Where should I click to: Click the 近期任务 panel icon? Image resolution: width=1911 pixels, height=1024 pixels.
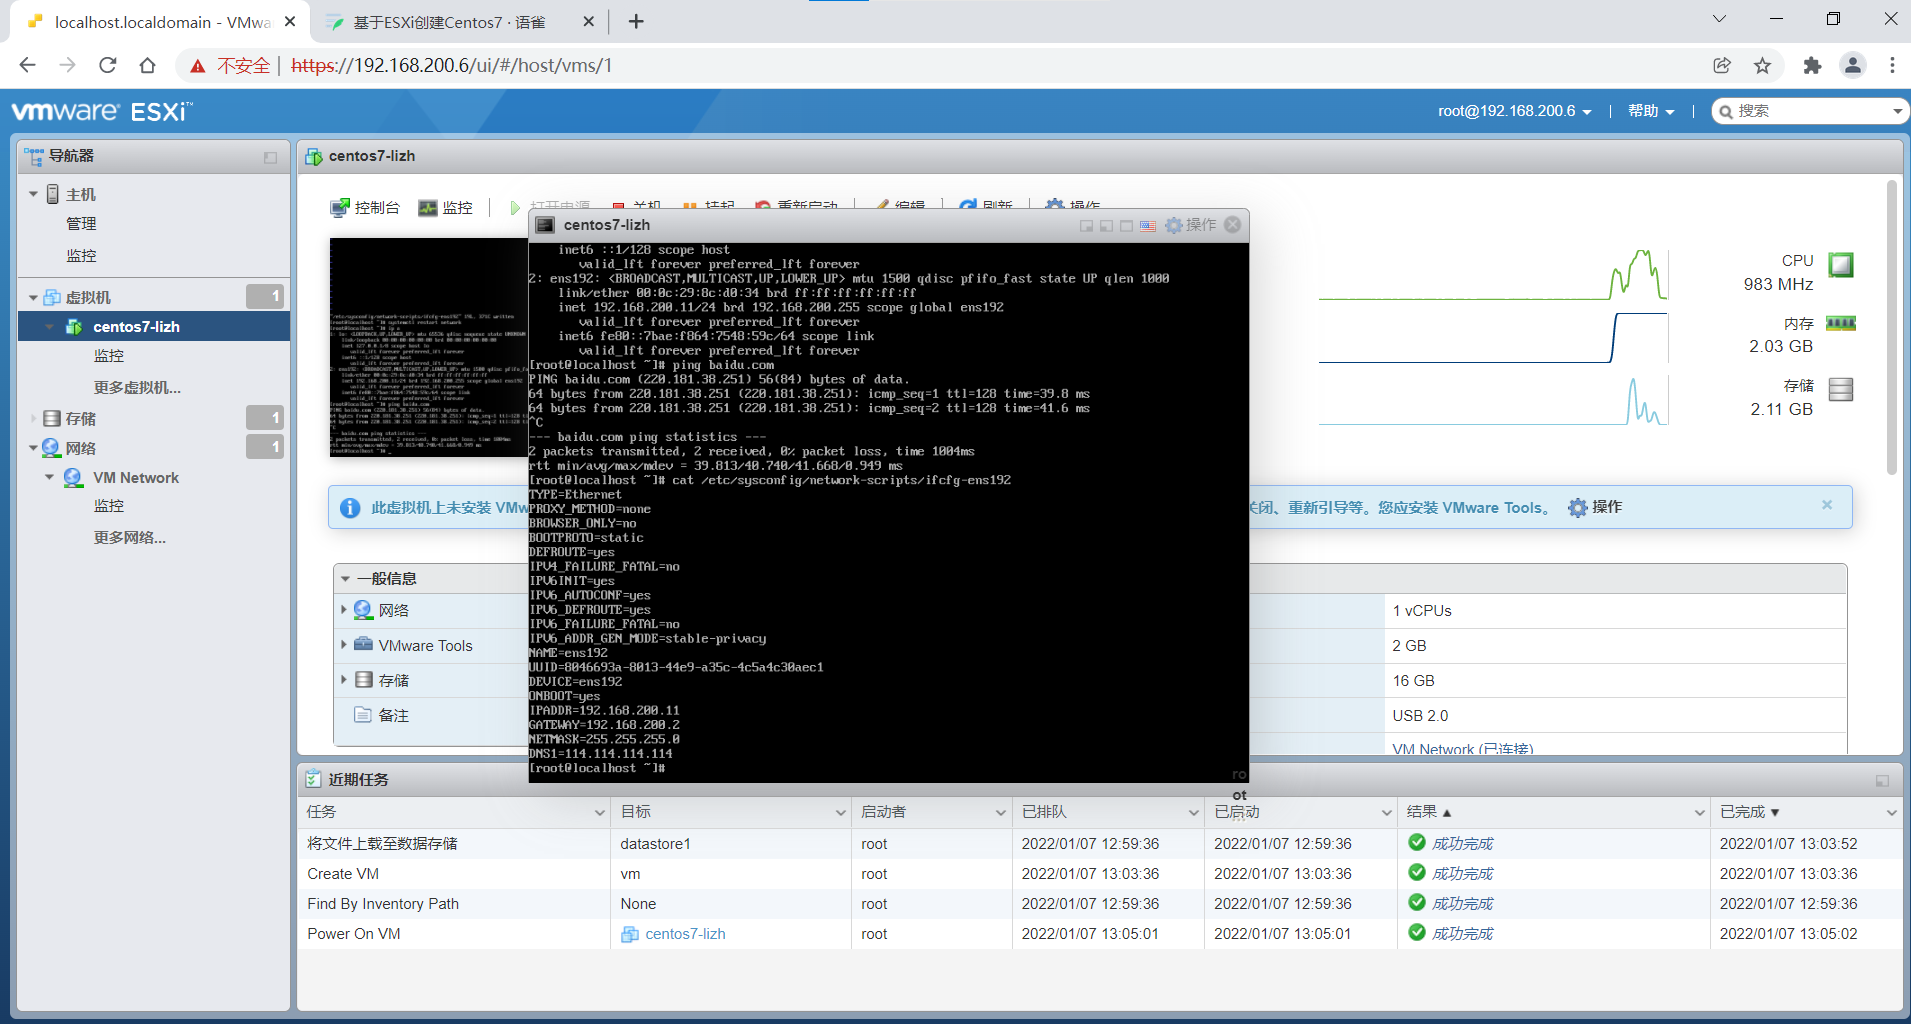314,779
